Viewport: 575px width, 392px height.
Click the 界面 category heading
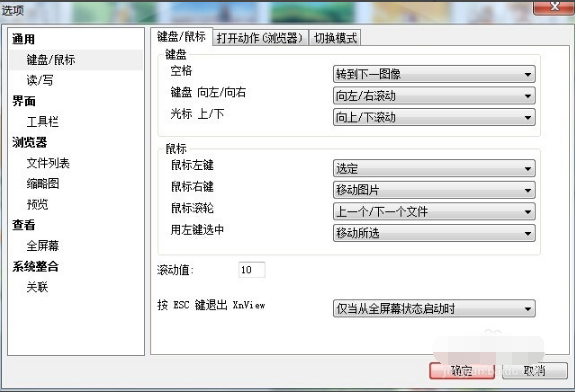[x=23, y=101]
